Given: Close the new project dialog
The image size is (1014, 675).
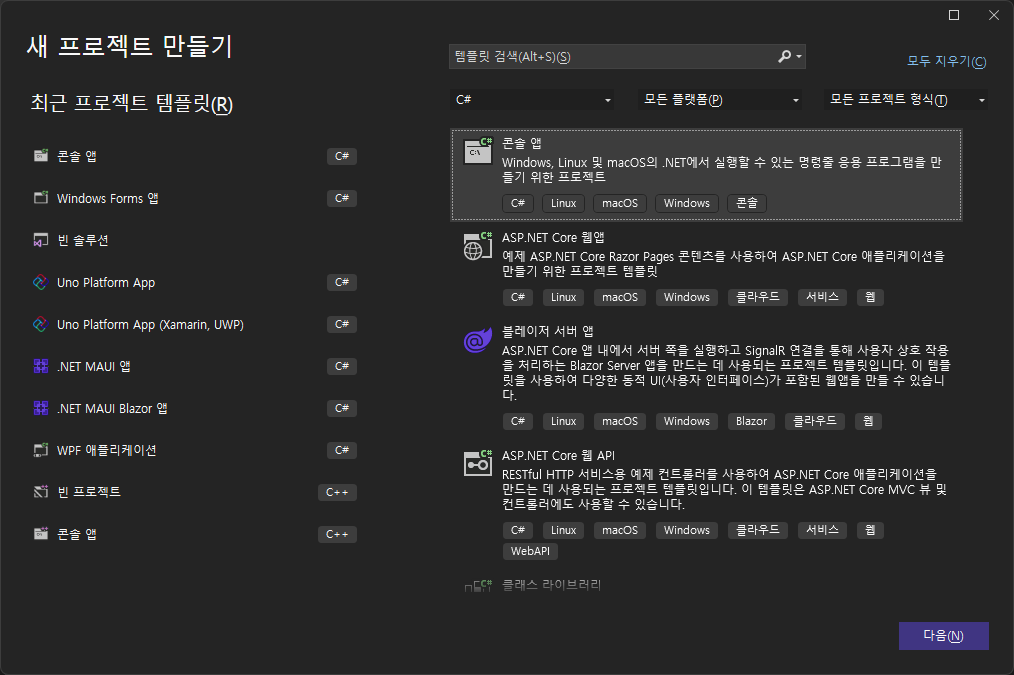Looking at the screenshot, I should (x=994, y=15).
